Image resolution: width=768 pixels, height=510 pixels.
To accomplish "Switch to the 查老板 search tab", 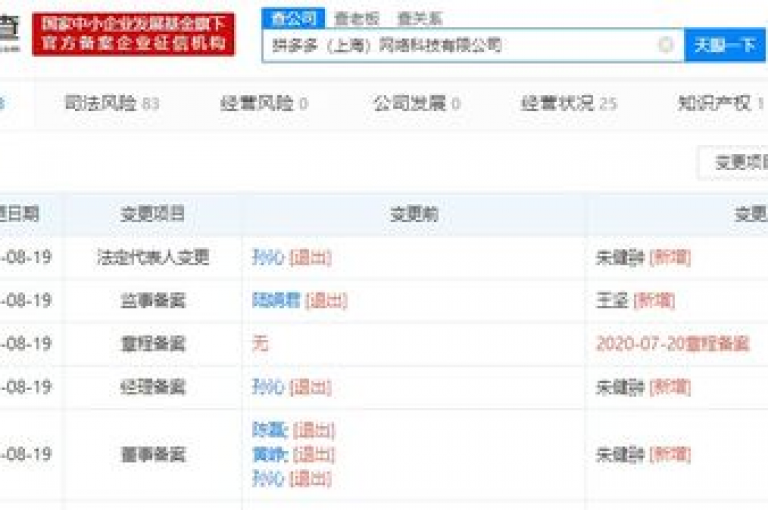I will [x=357, y=19].
